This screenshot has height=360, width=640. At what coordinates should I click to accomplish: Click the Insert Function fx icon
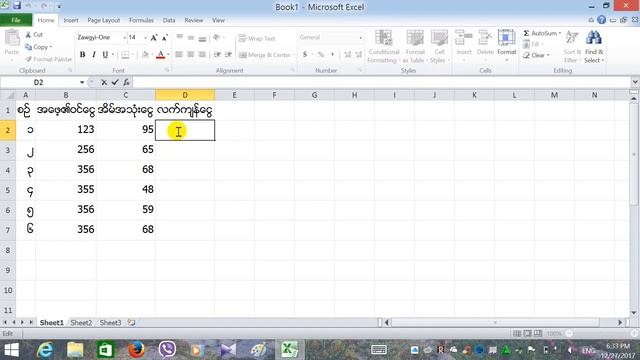[x=126, y=82]
